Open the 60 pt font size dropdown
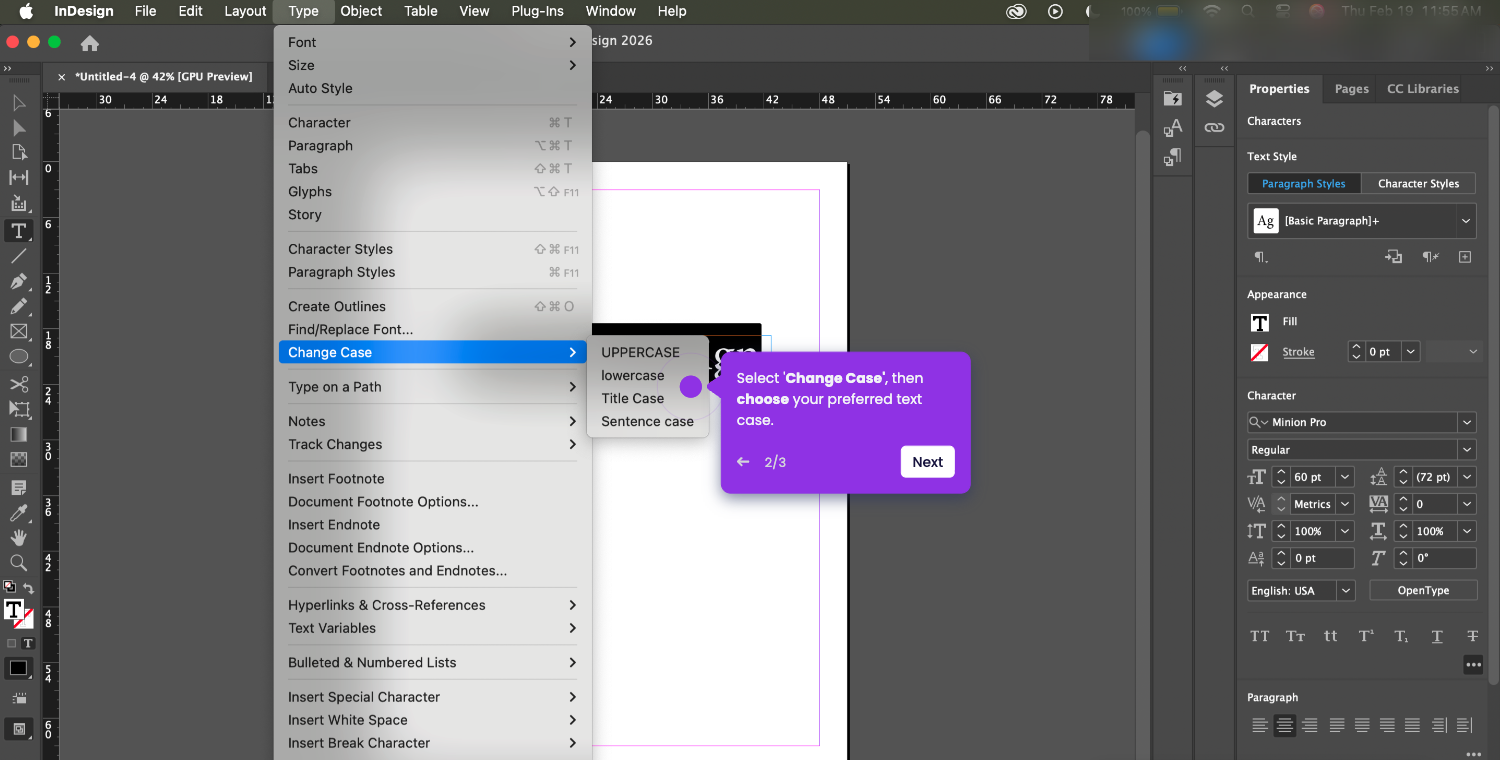Viewport: 1500px width, 760px height. coord(1345,477)
